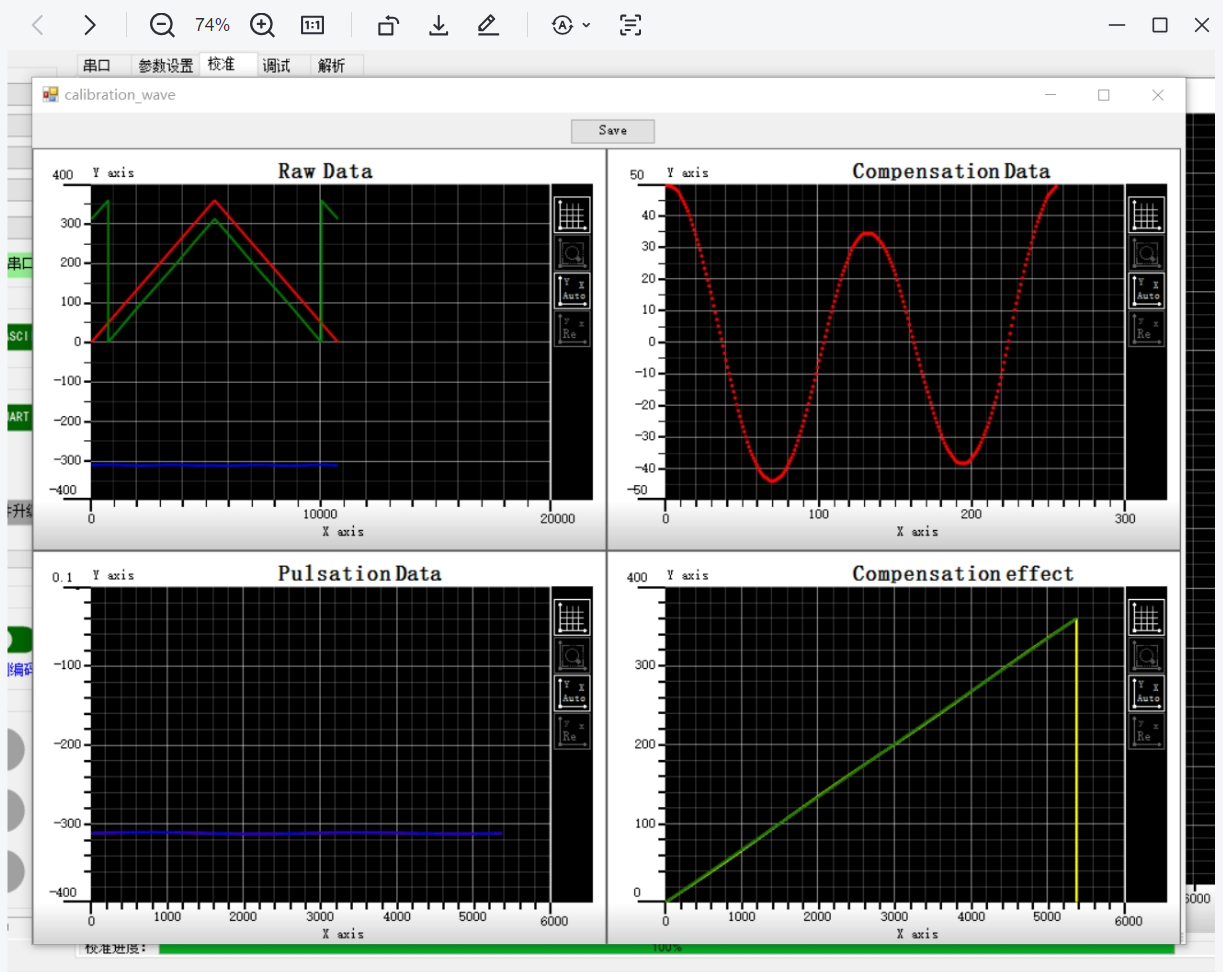Go to previous image in viewer
This screenshot has width=1223, height=972.
coord(38,25)
